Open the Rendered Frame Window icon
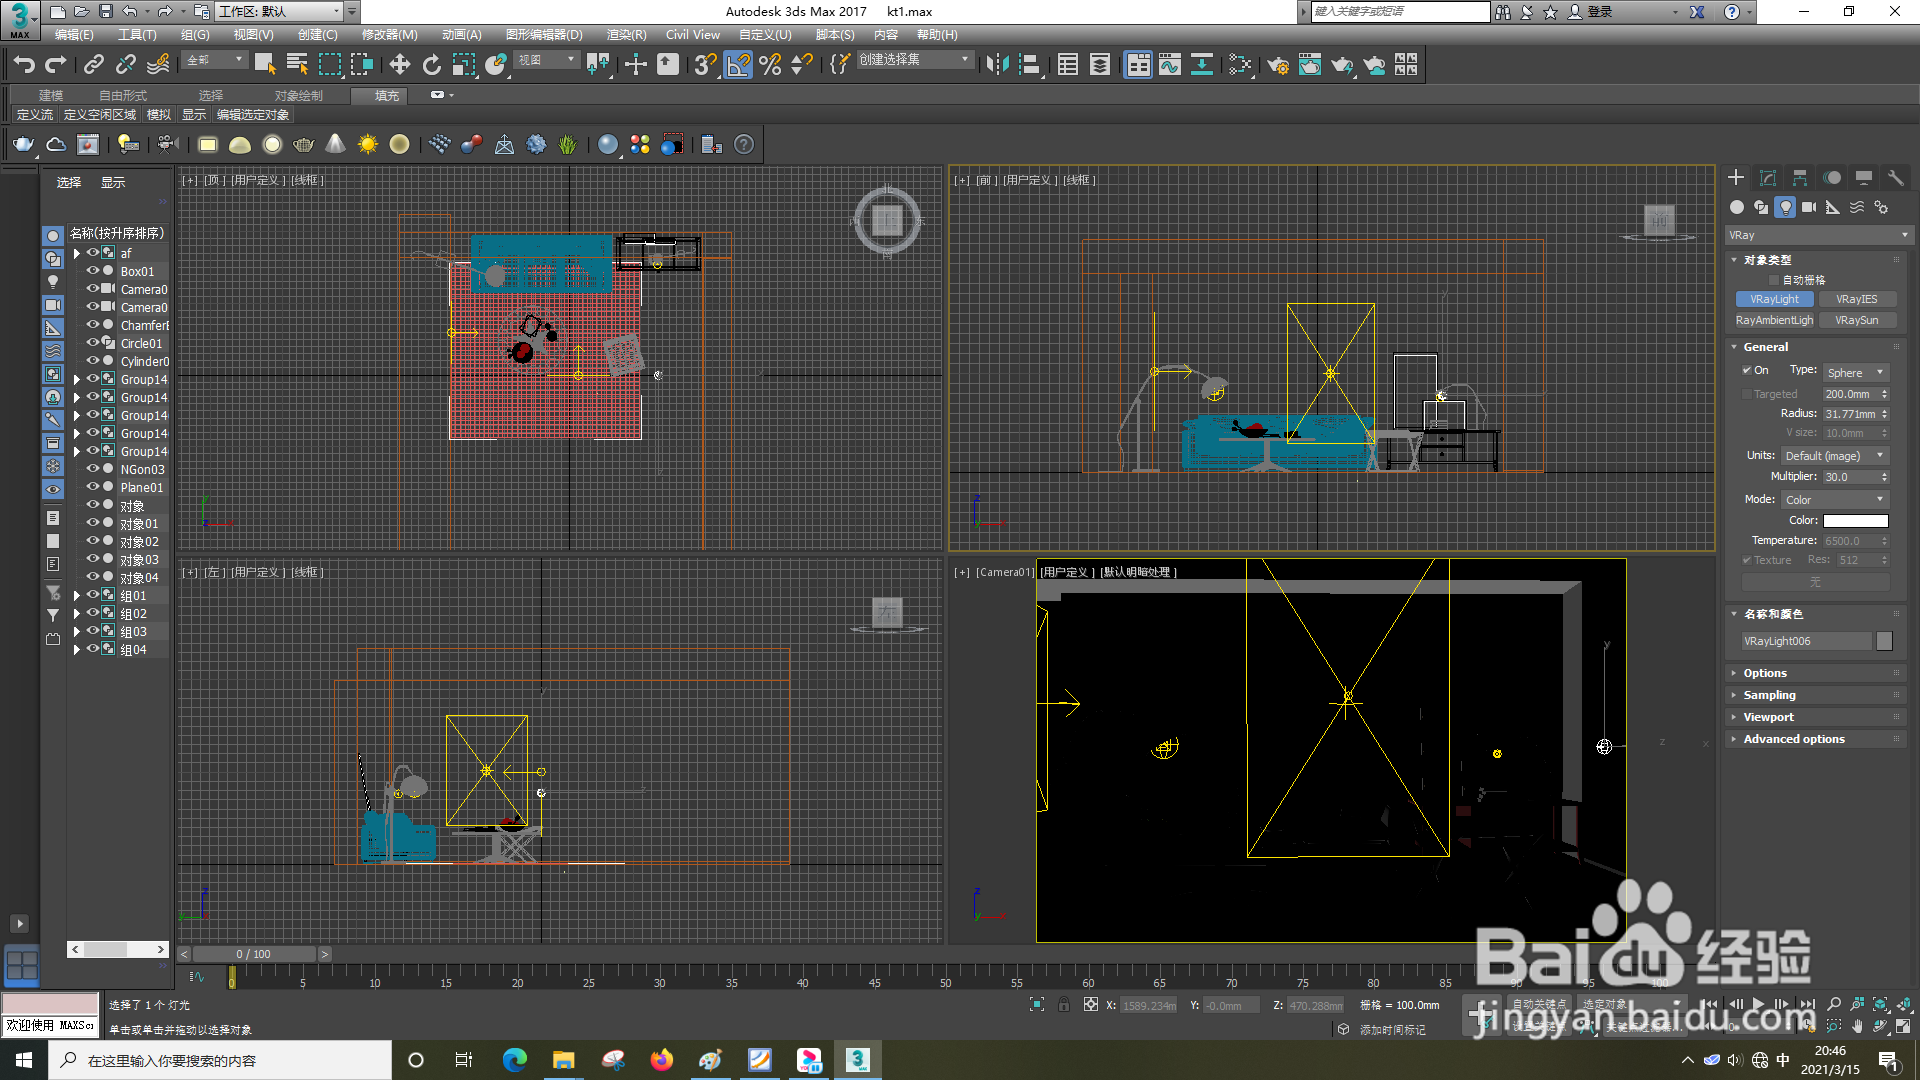 coord(1310,65)
